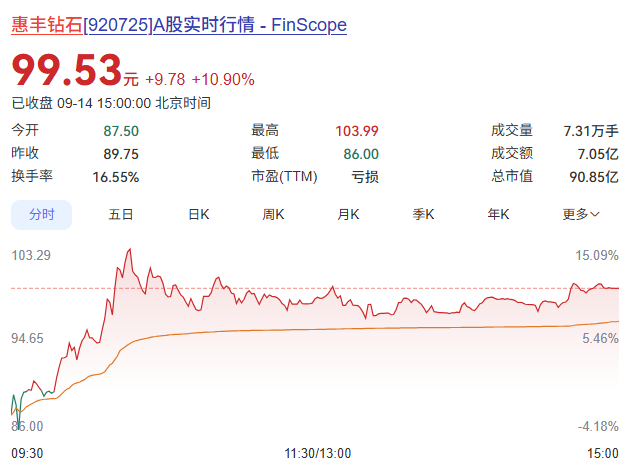Click the 总市值 value 90.85亿
The height and width of the screenshot is (466, 626).
594,177
